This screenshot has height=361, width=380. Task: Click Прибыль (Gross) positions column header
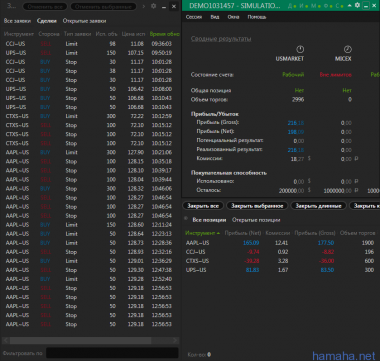point(315,233)
